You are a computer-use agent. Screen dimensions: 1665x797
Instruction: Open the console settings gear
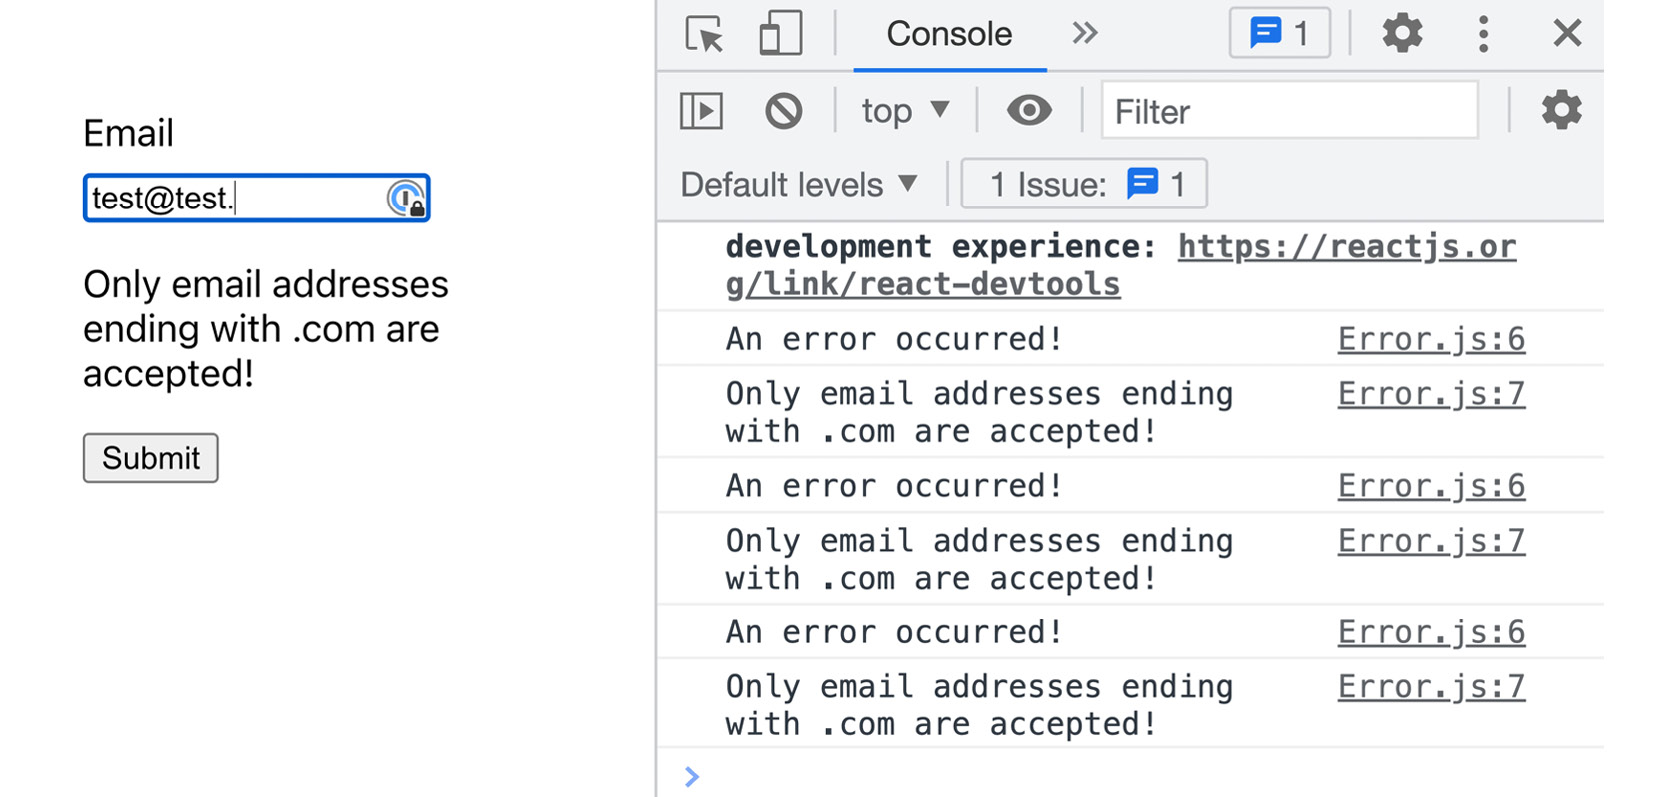click(1560, 111)
